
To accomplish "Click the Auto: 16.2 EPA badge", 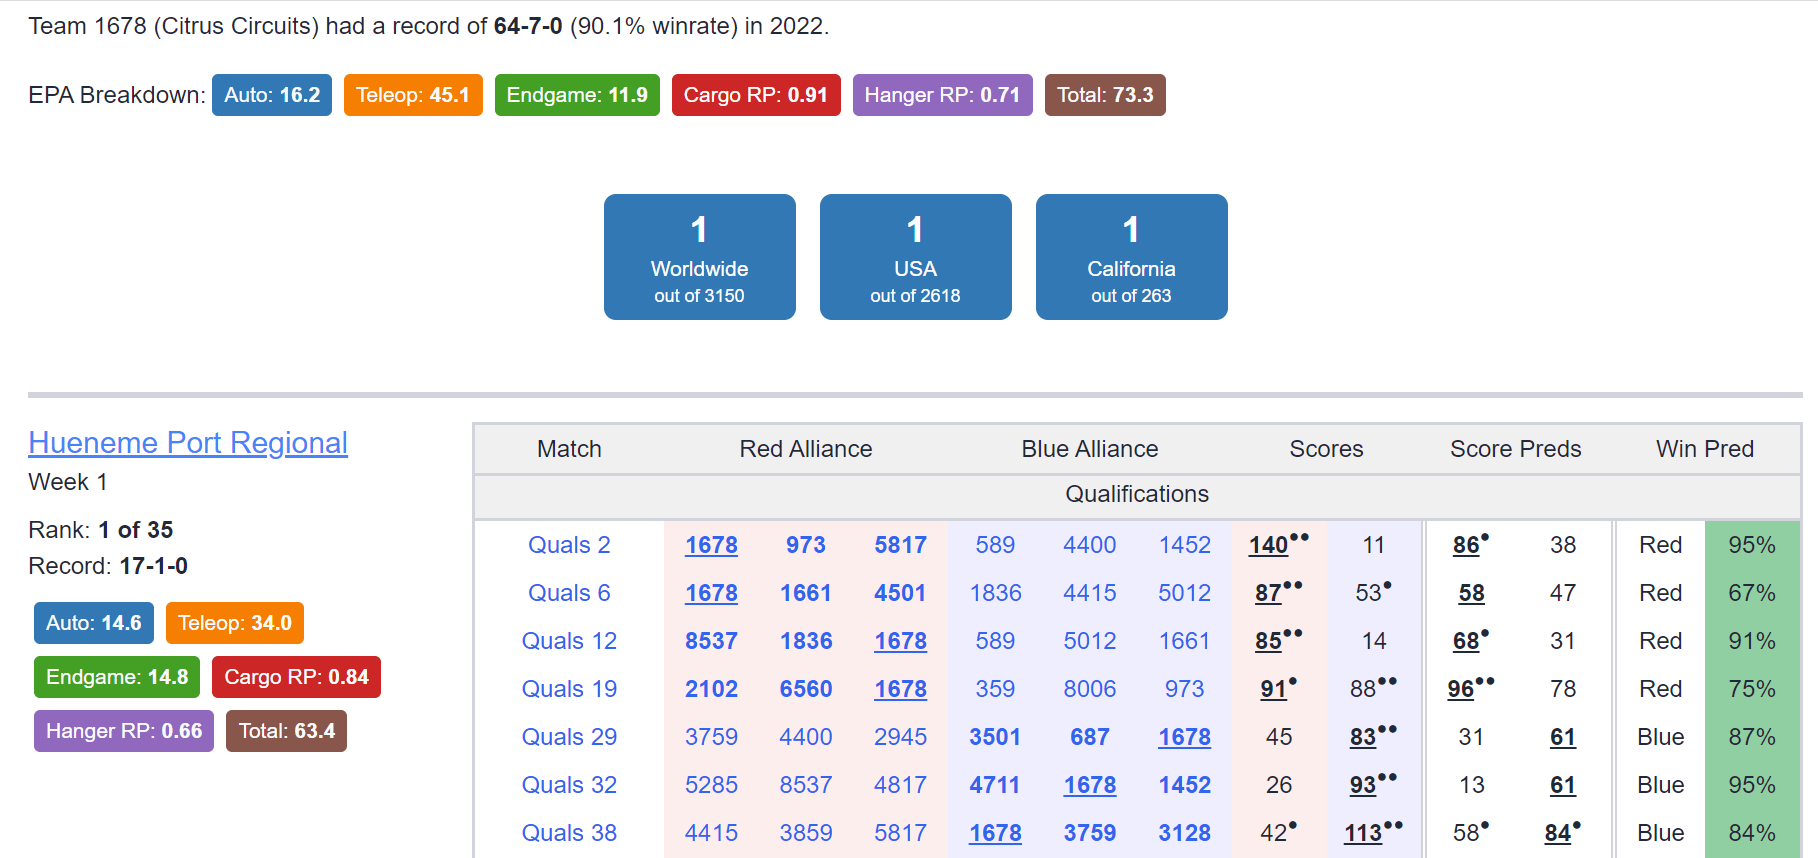I will pyautogui.click(x=272, y=95).
